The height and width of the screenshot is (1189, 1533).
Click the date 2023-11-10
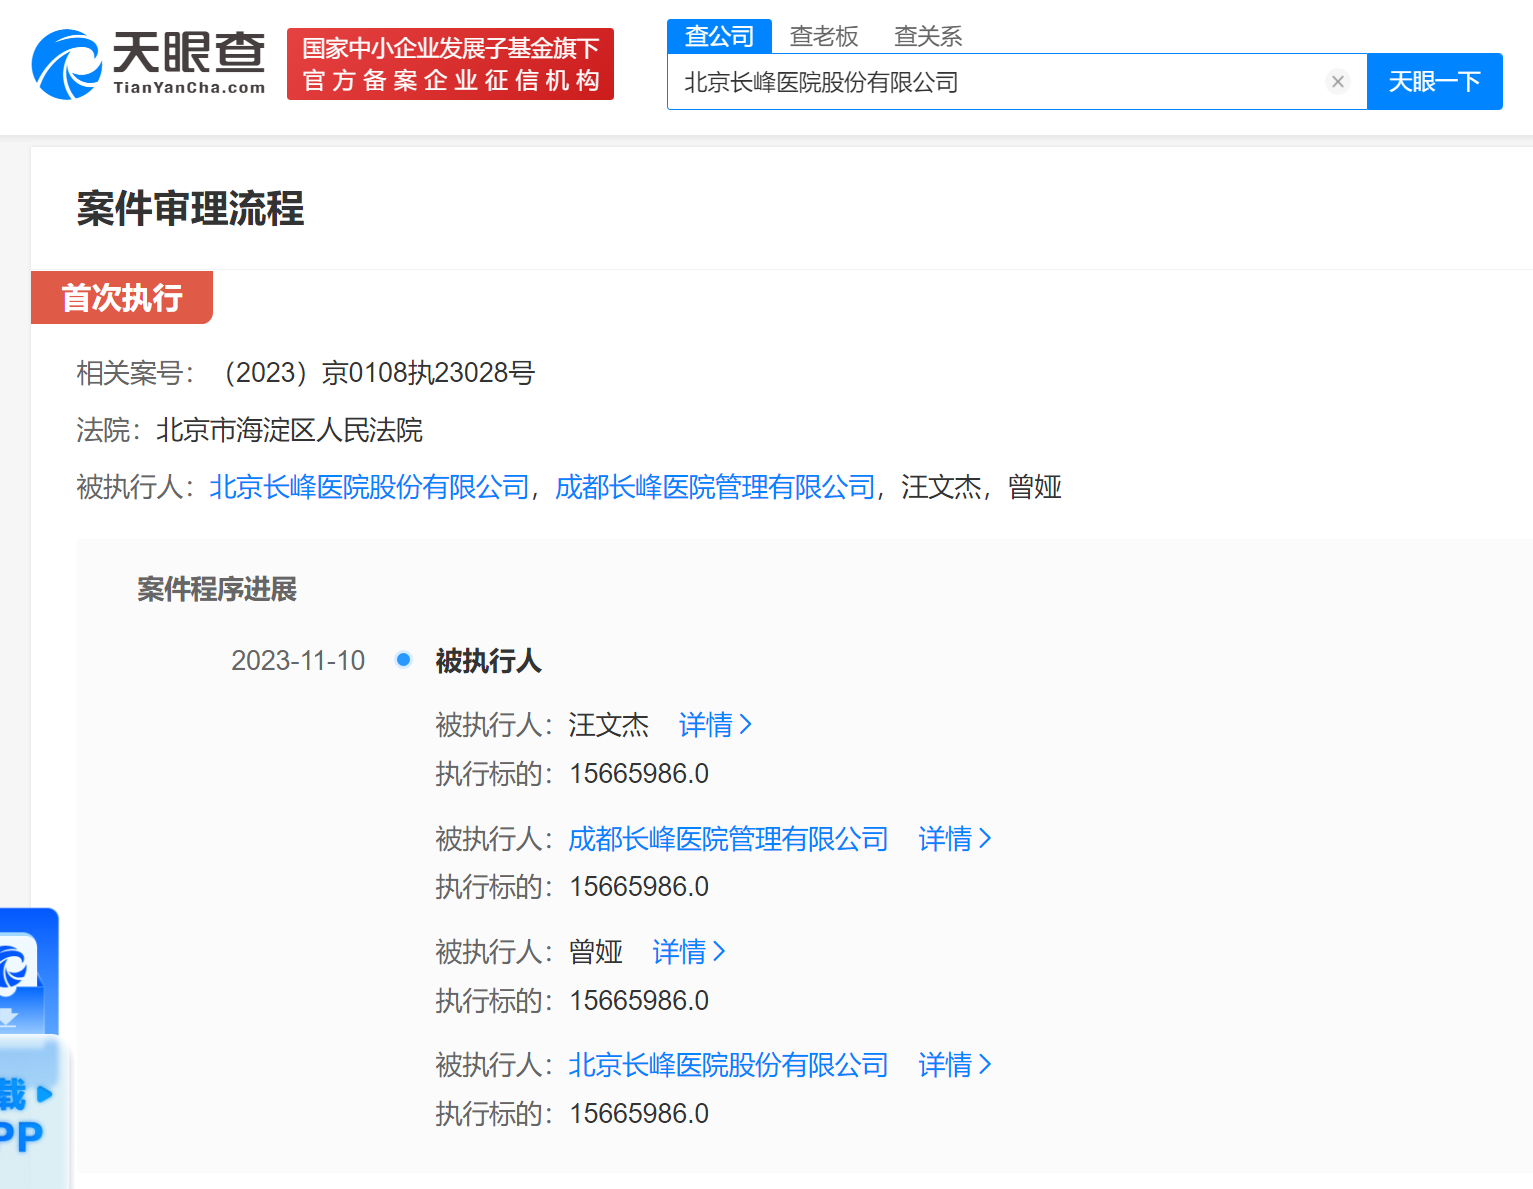[x=298, y=661]
